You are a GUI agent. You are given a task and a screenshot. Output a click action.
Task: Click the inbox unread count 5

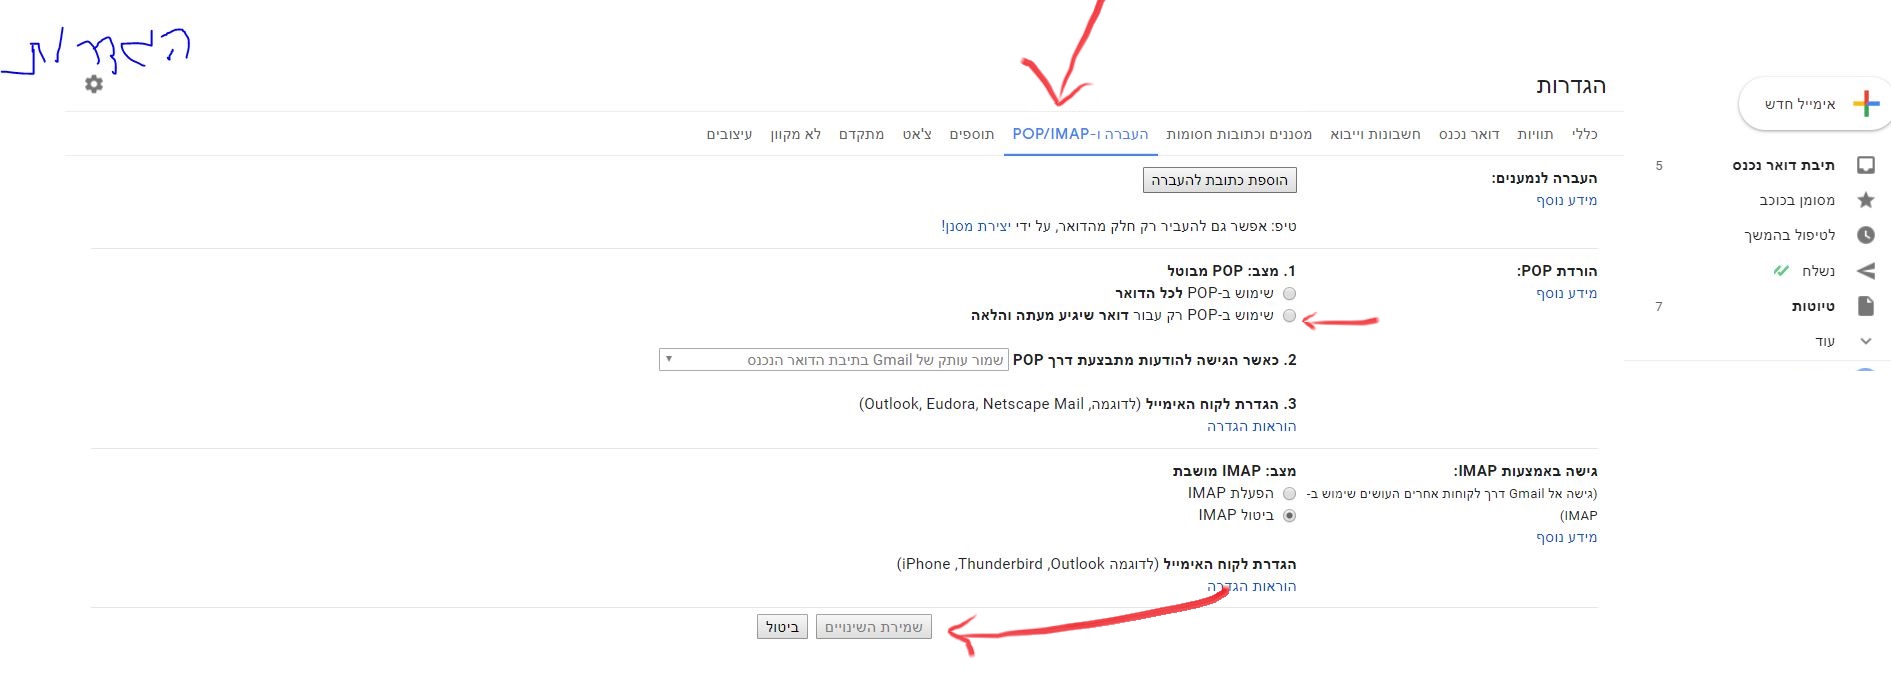(1659, 166)
